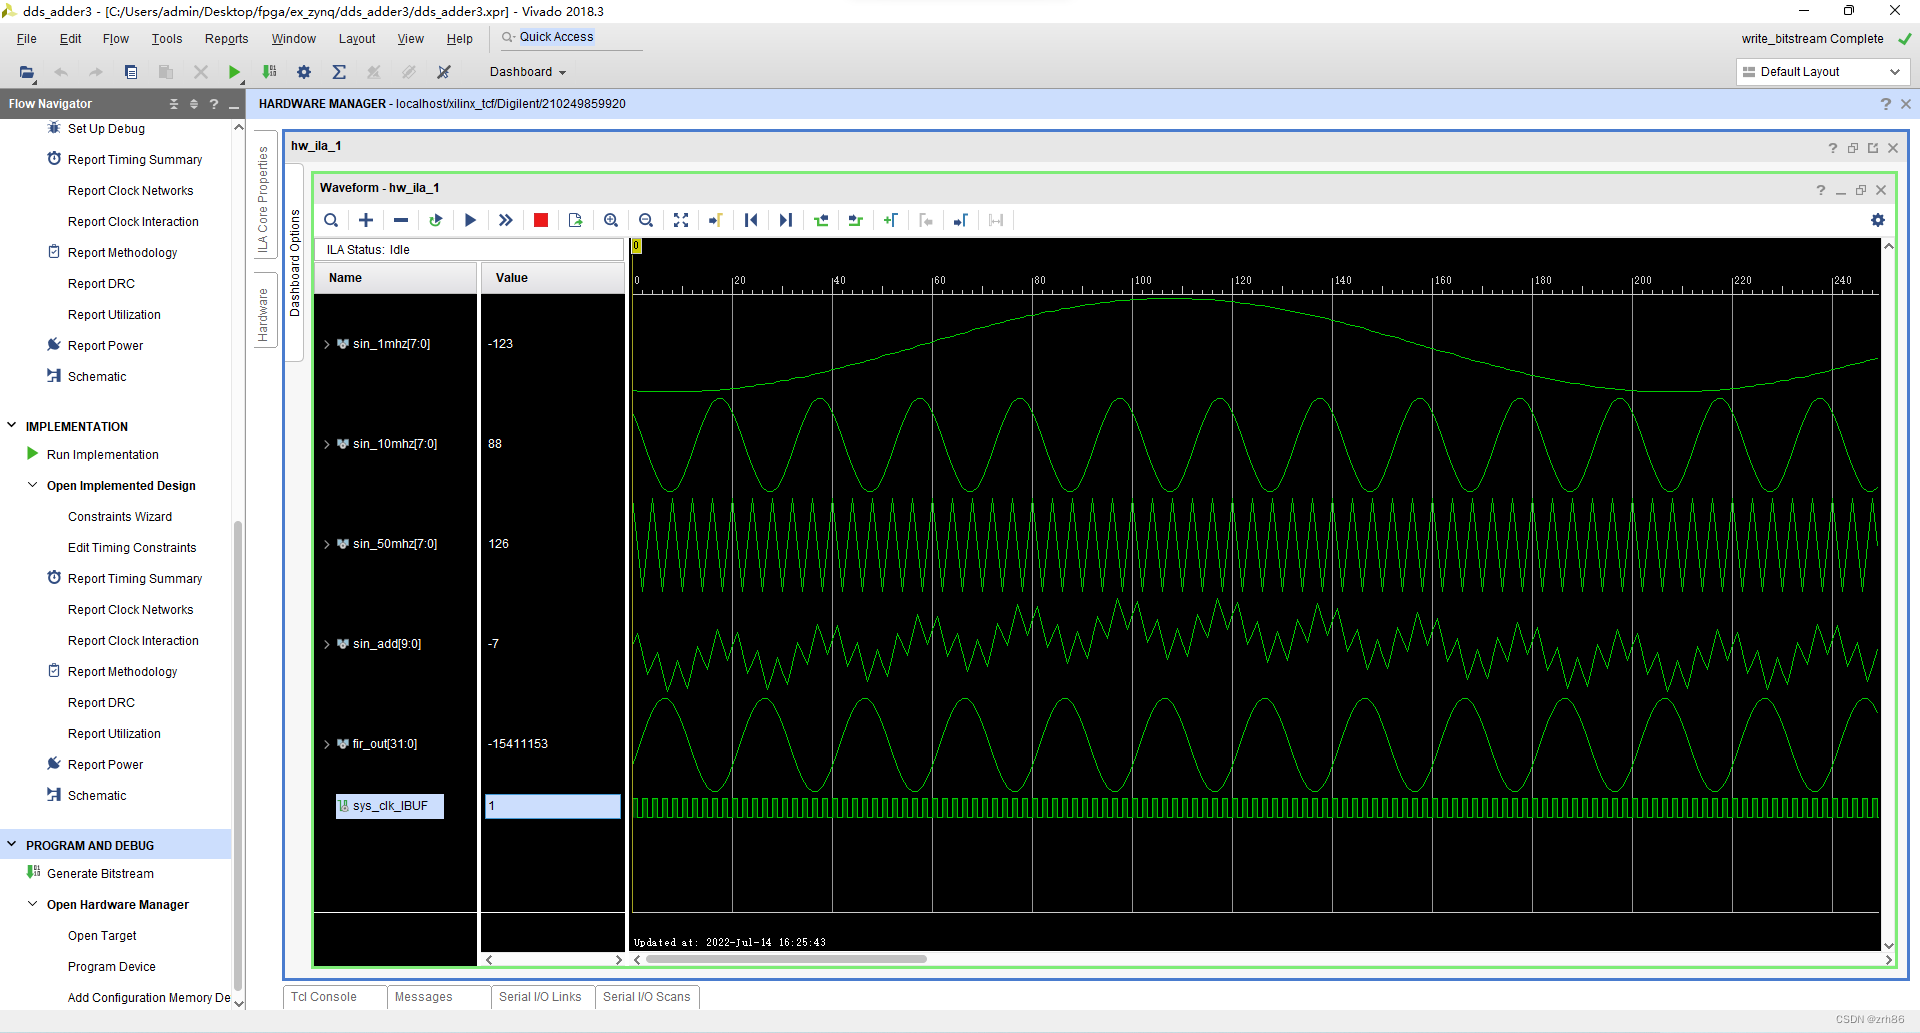1920x1033 pixels.
Task: Click Expand All icon in Flow Navigator header
Action: tap(194, 104)
